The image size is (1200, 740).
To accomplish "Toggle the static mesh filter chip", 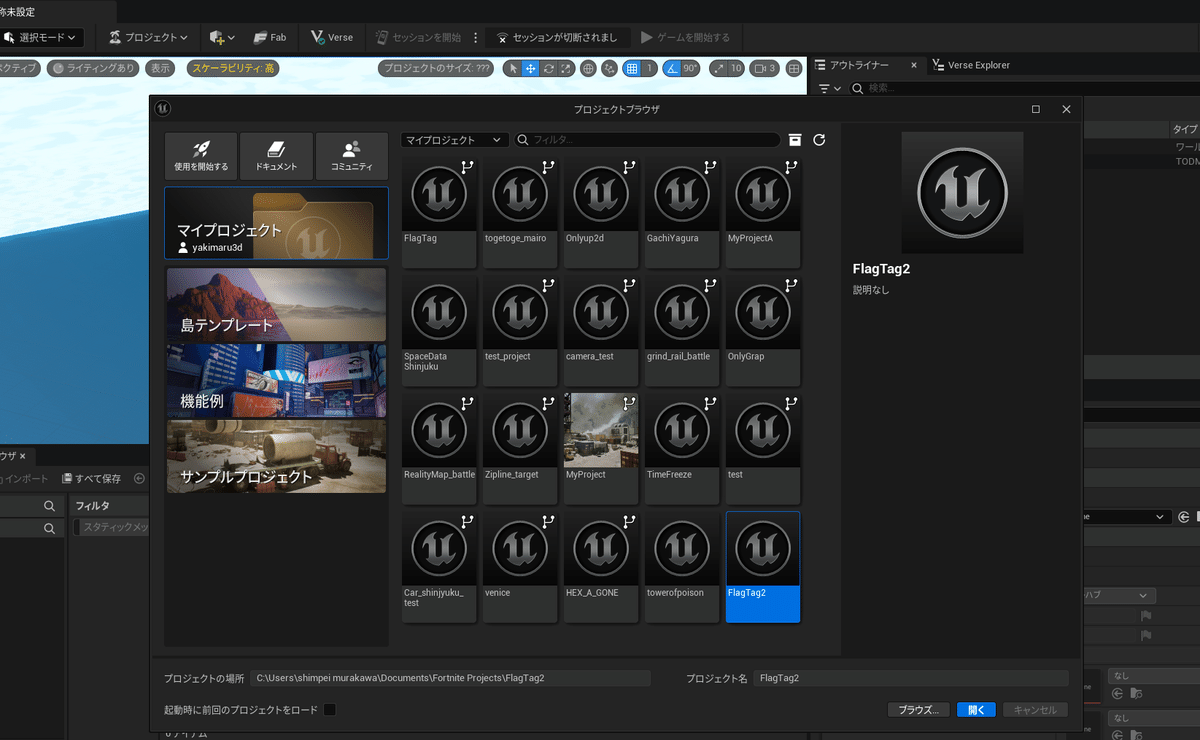I will click(x=110, y=527).
